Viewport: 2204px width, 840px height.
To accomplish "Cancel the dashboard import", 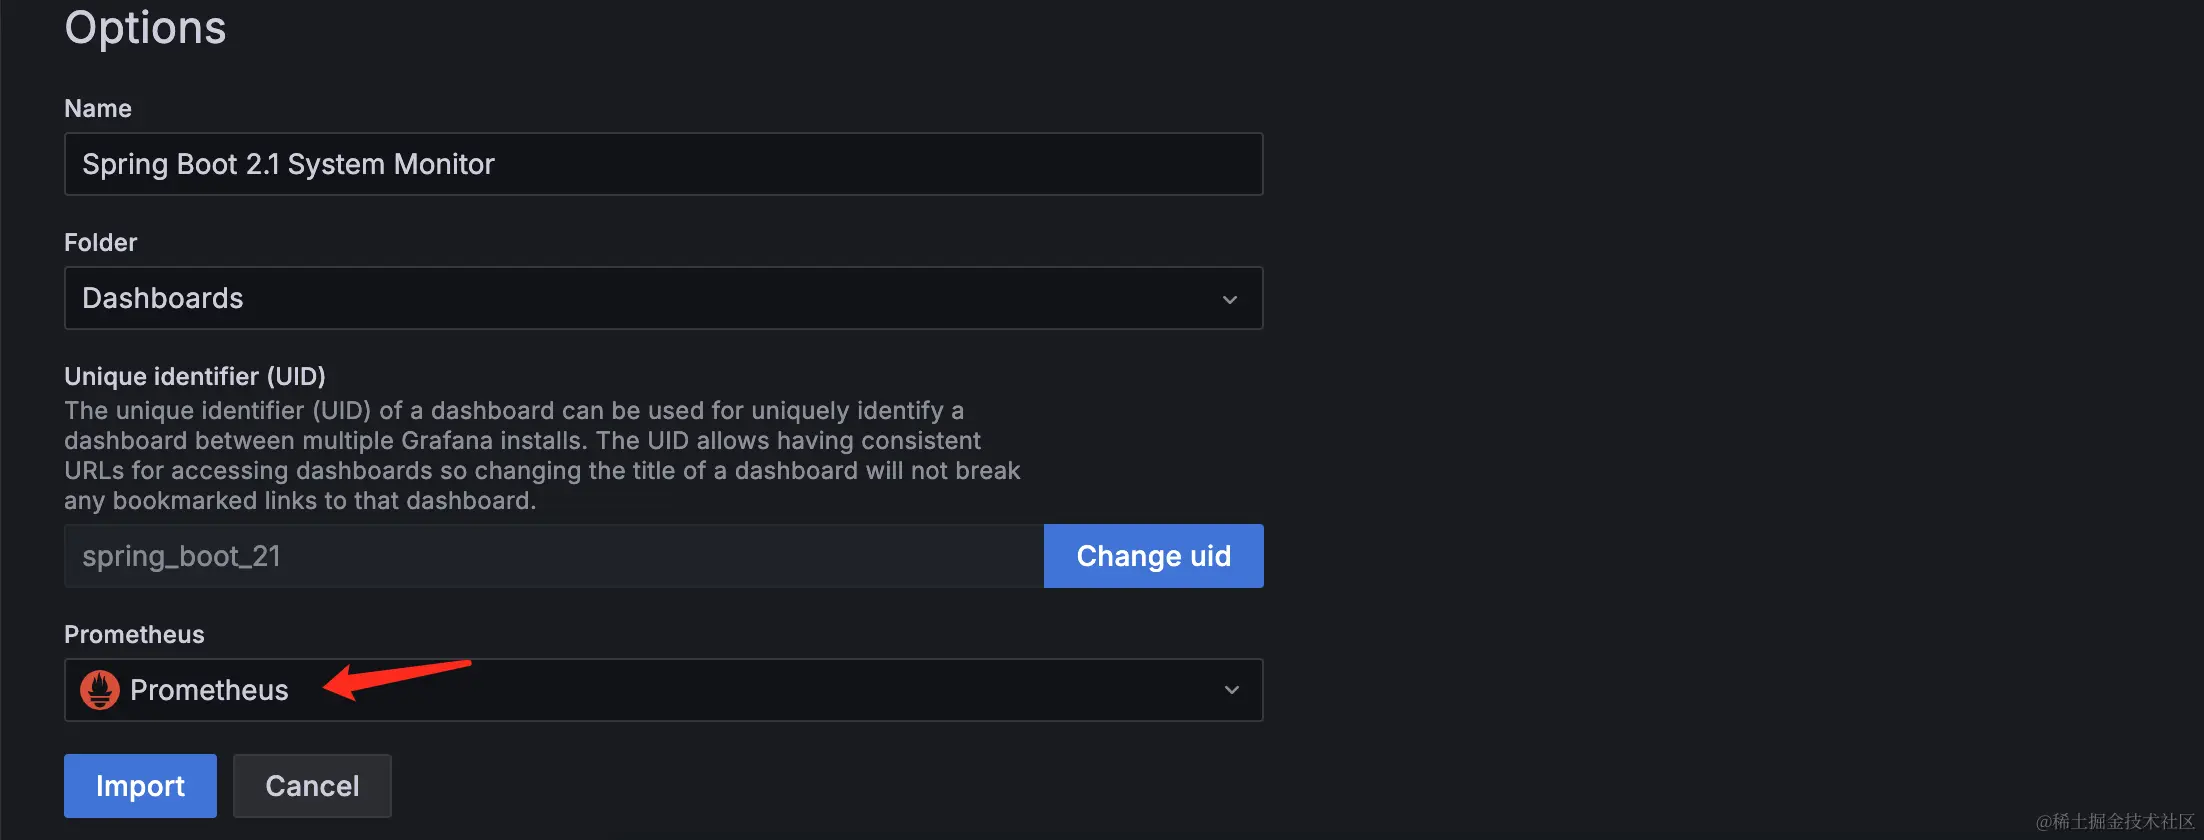I will point(312,786).
